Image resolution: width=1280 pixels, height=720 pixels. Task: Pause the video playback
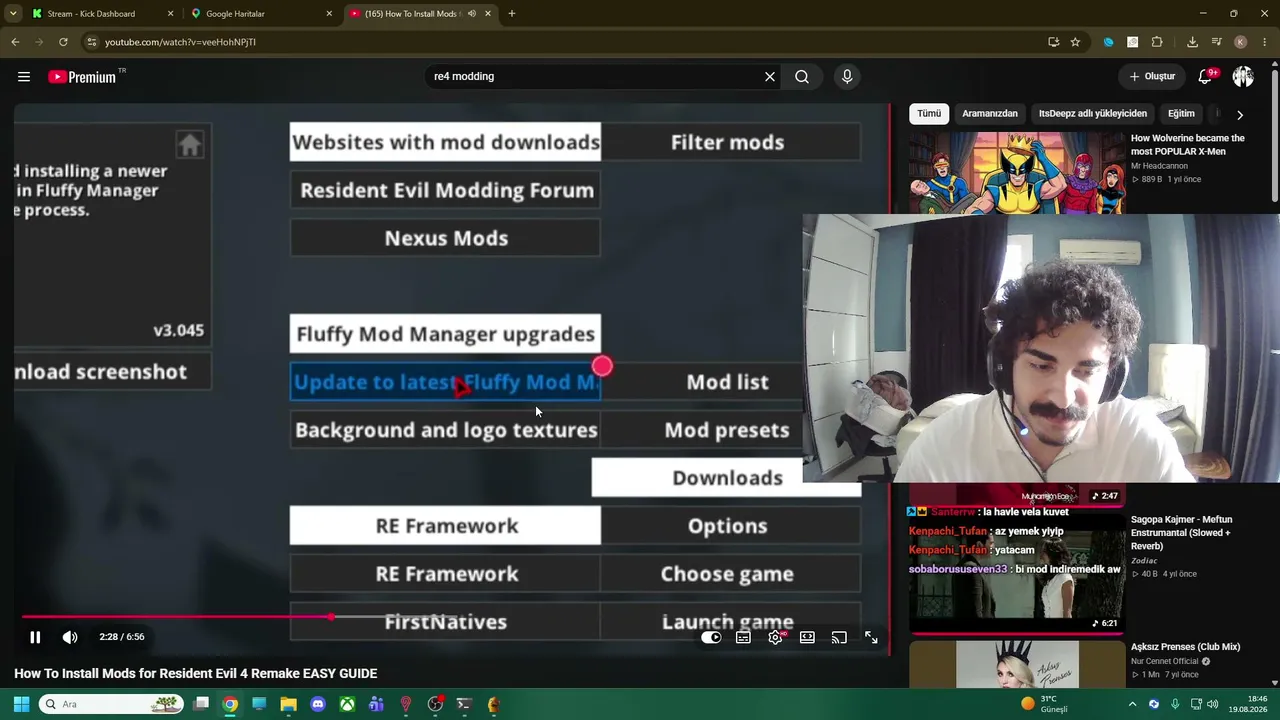pyautogui.click(x=35, y=637)
